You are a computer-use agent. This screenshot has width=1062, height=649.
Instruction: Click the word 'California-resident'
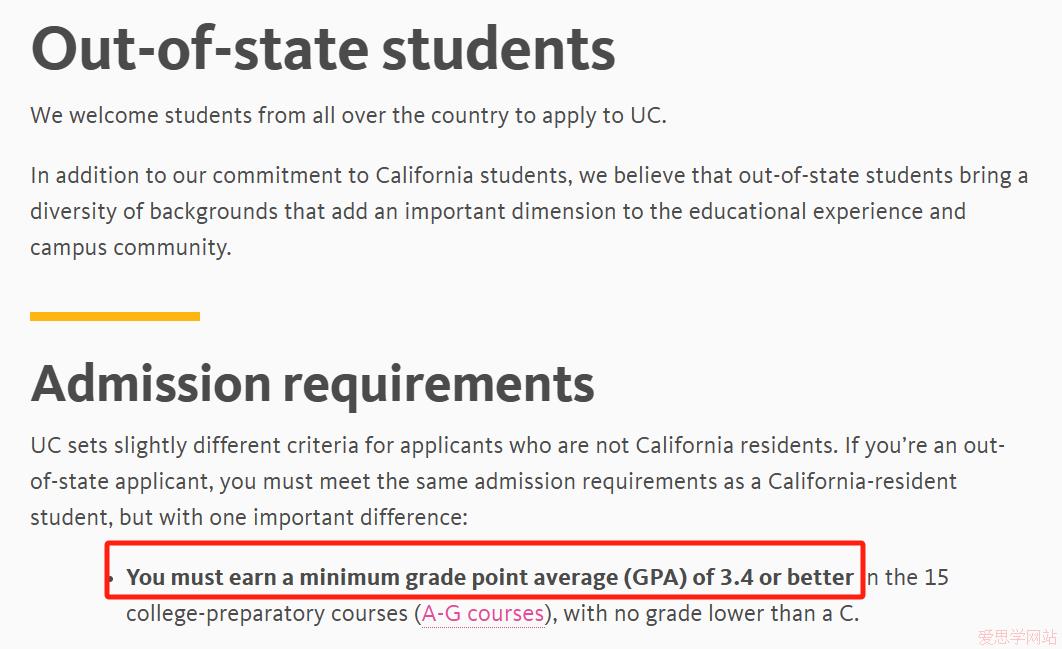[x=862, y=482]
